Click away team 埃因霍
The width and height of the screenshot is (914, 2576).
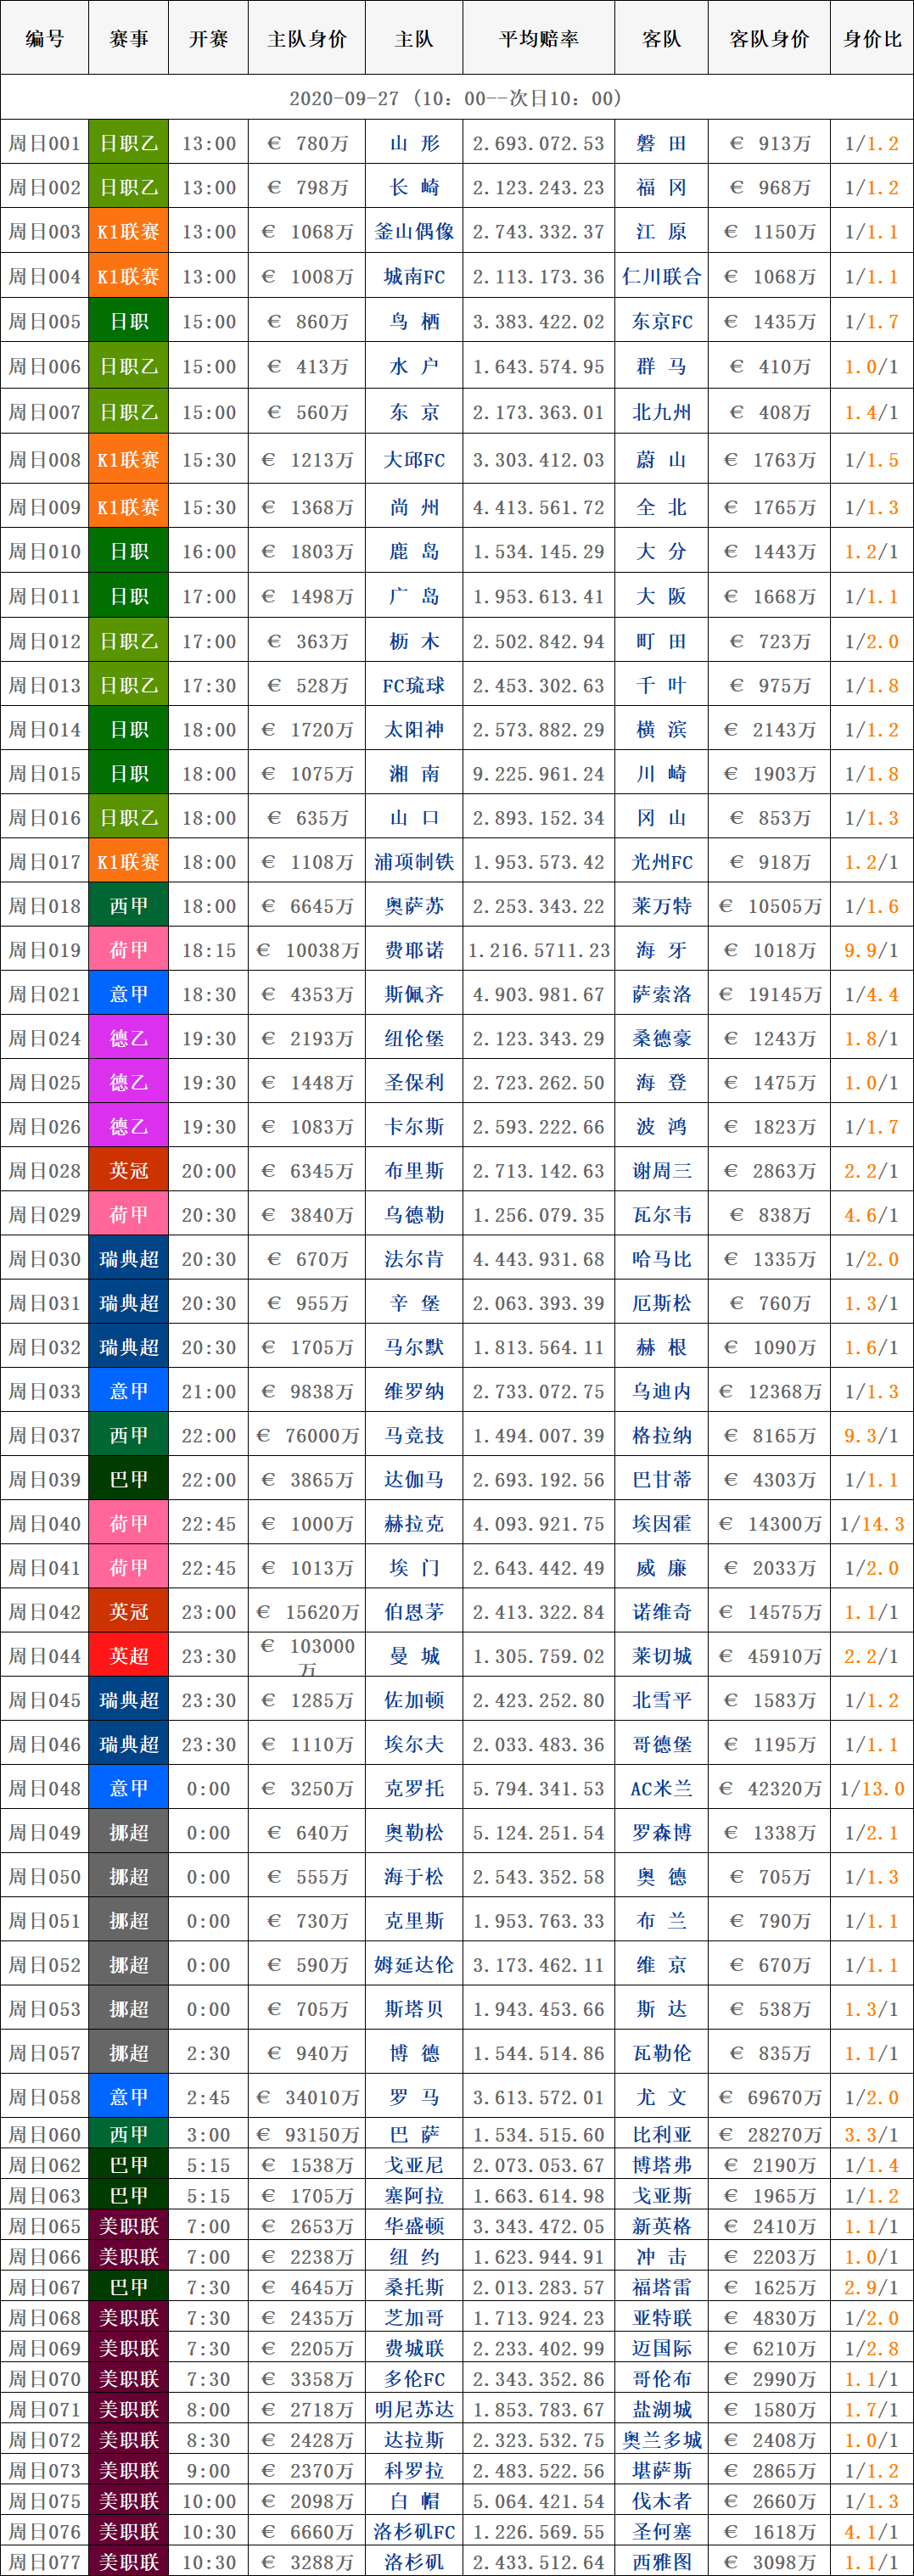point(661,1524)
